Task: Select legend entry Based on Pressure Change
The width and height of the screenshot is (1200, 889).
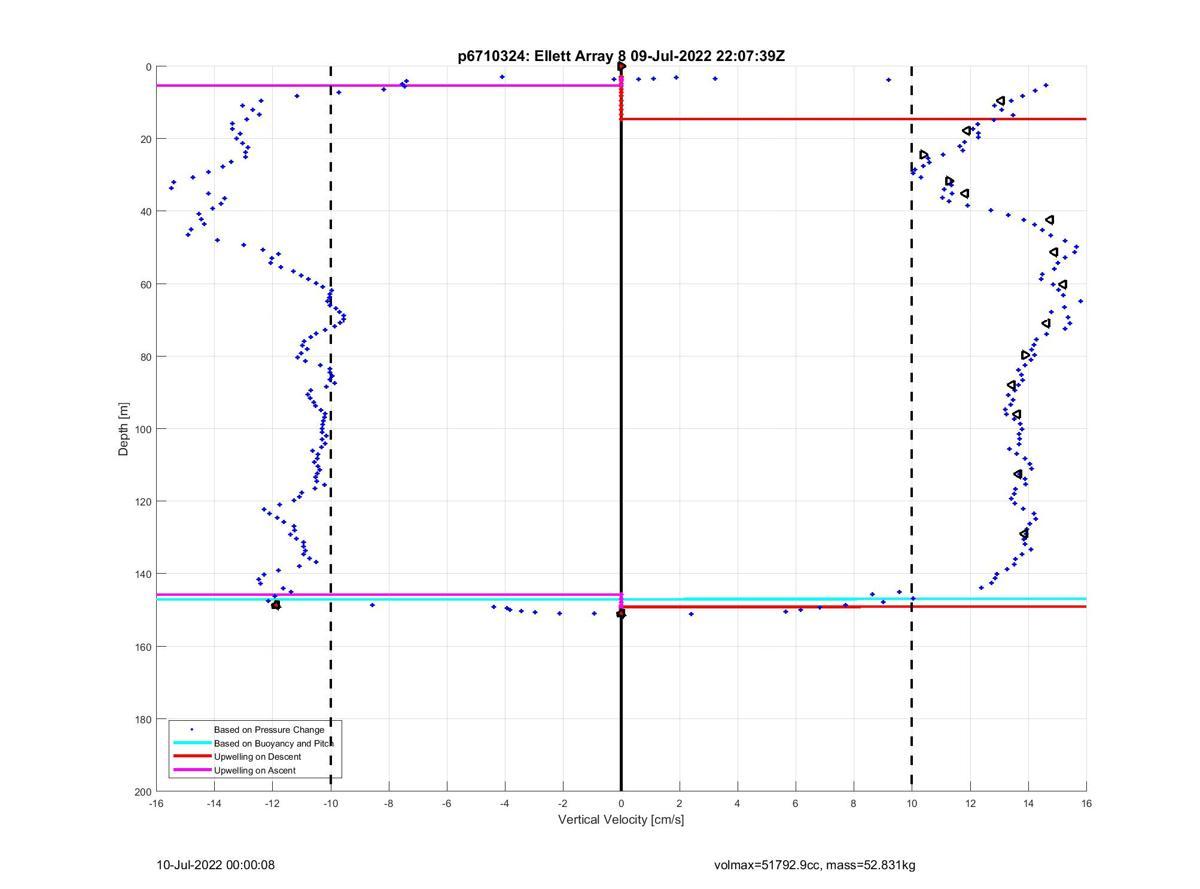Action: (x=269, y=730)
